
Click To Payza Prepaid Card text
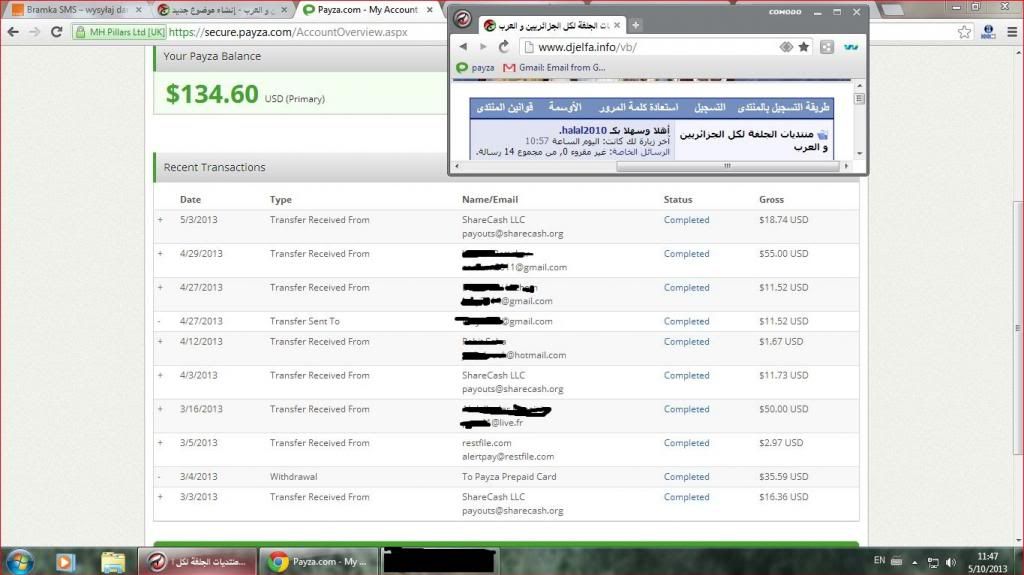click(x=509, y=477)
